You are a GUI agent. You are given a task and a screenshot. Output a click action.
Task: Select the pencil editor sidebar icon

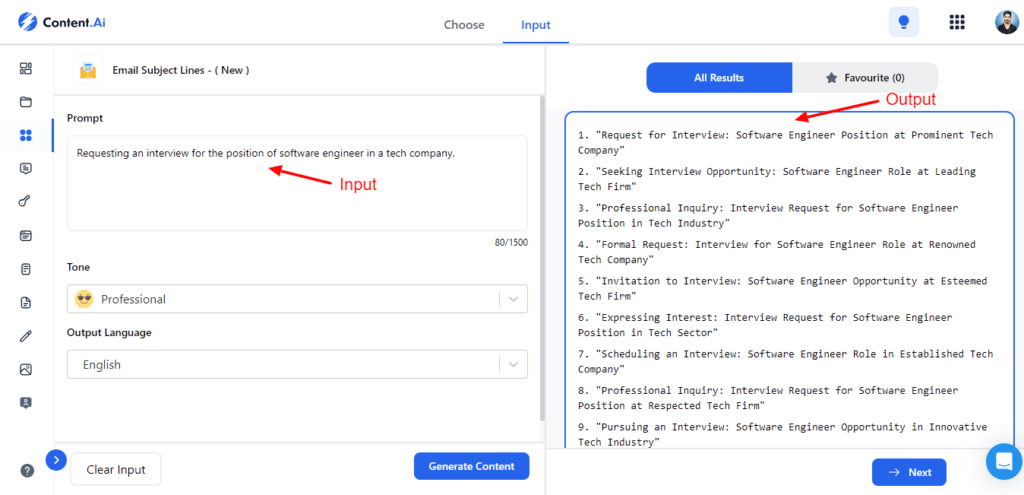(x=25, y=336)
